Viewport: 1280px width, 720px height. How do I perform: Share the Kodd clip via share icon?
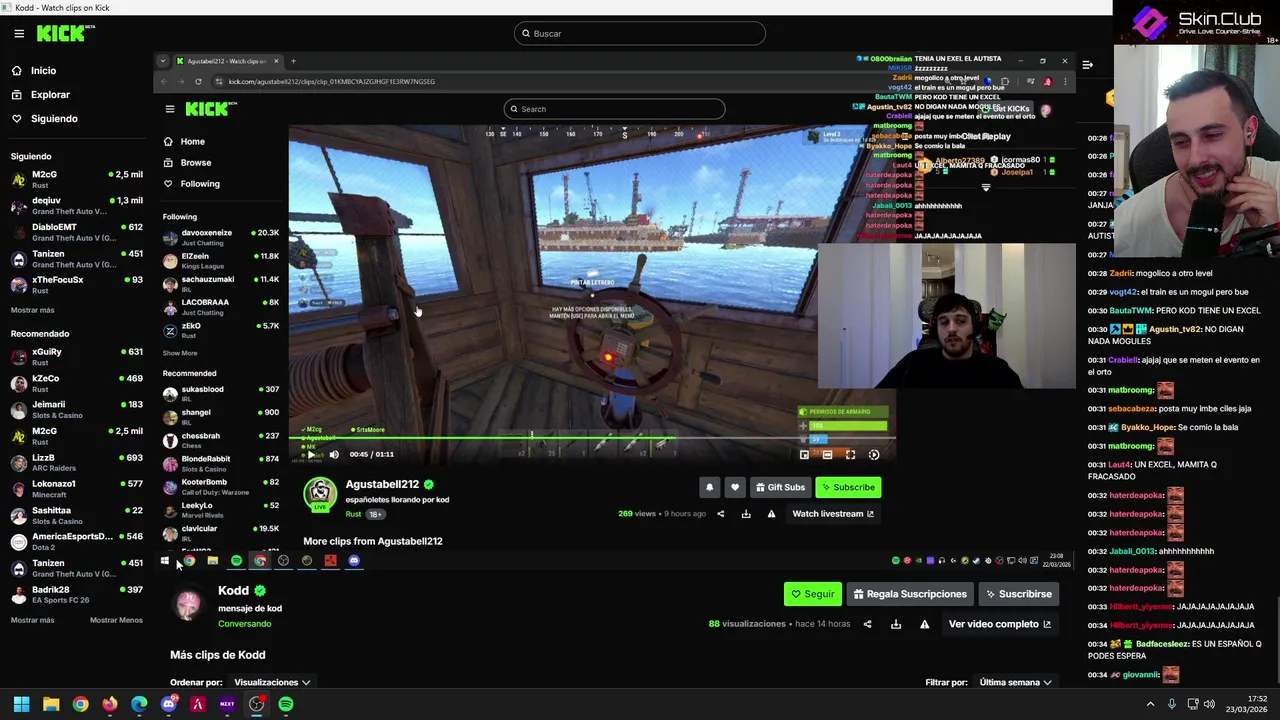tap(867, 624)
